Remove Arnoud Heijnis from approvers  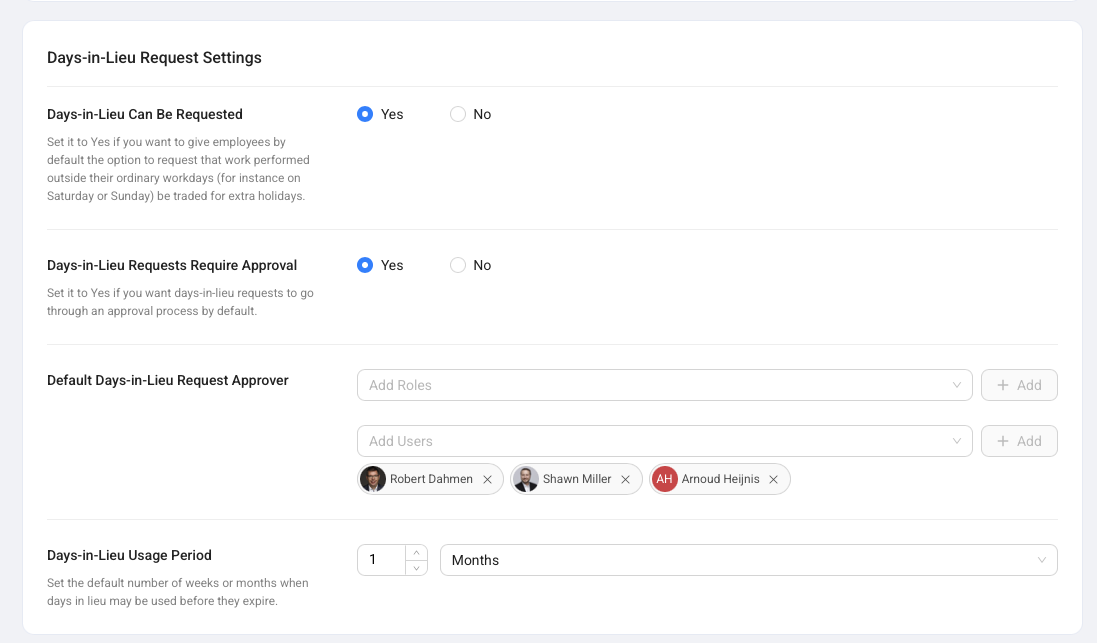coord(773,479)
